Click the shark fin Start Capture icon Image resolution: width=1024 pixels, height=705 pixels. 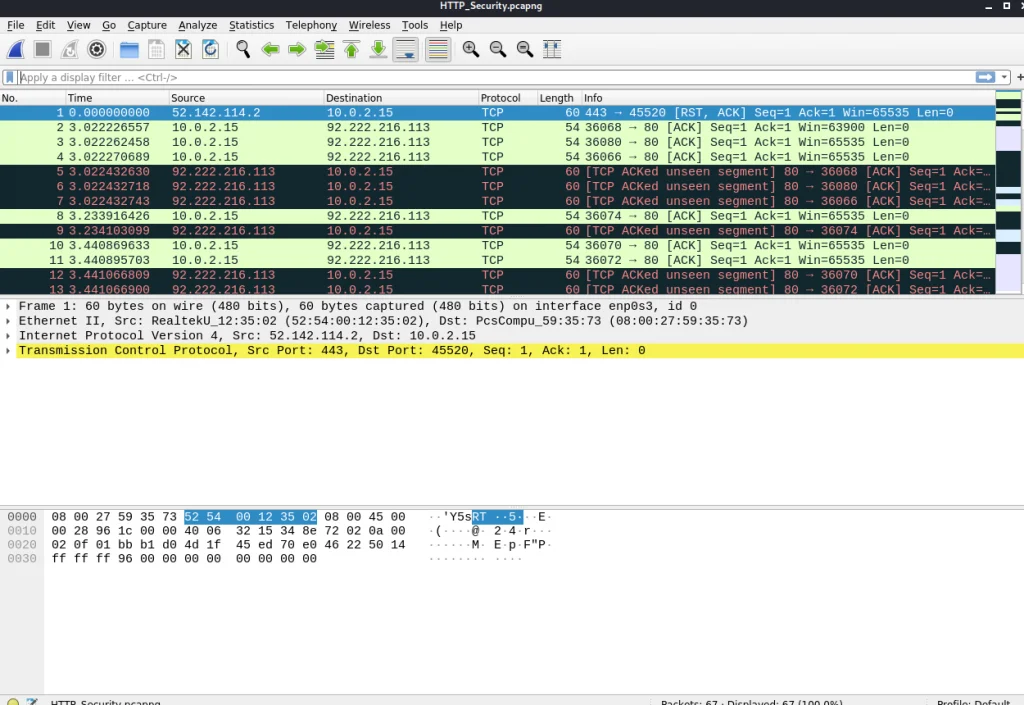pyautogui.click(x=16, y=49)
